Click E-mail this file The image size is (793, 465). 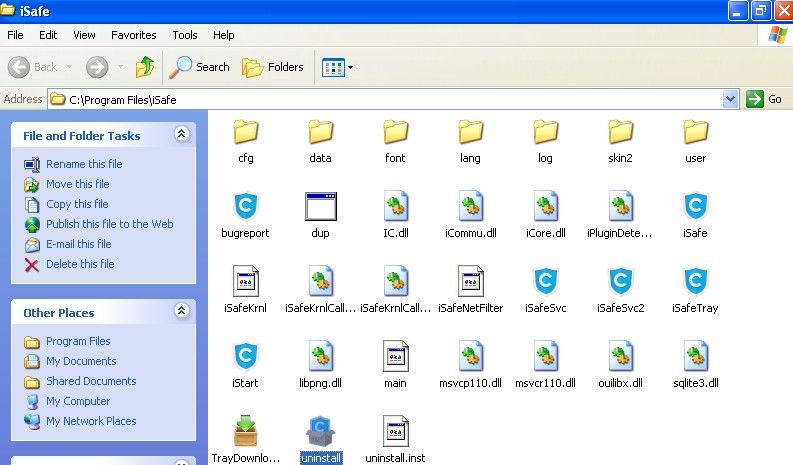pos(68,244)
